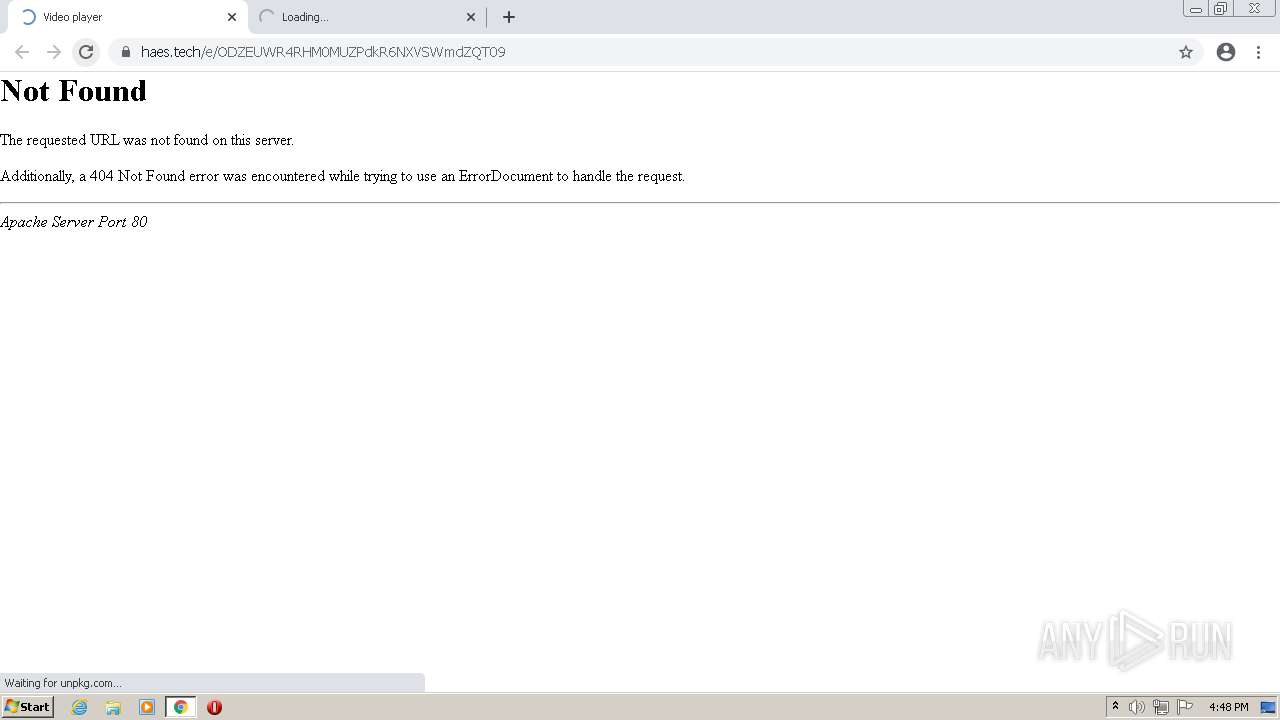View site security lock info
This screenshot has width=1280, height=720.
click(125, 52)
